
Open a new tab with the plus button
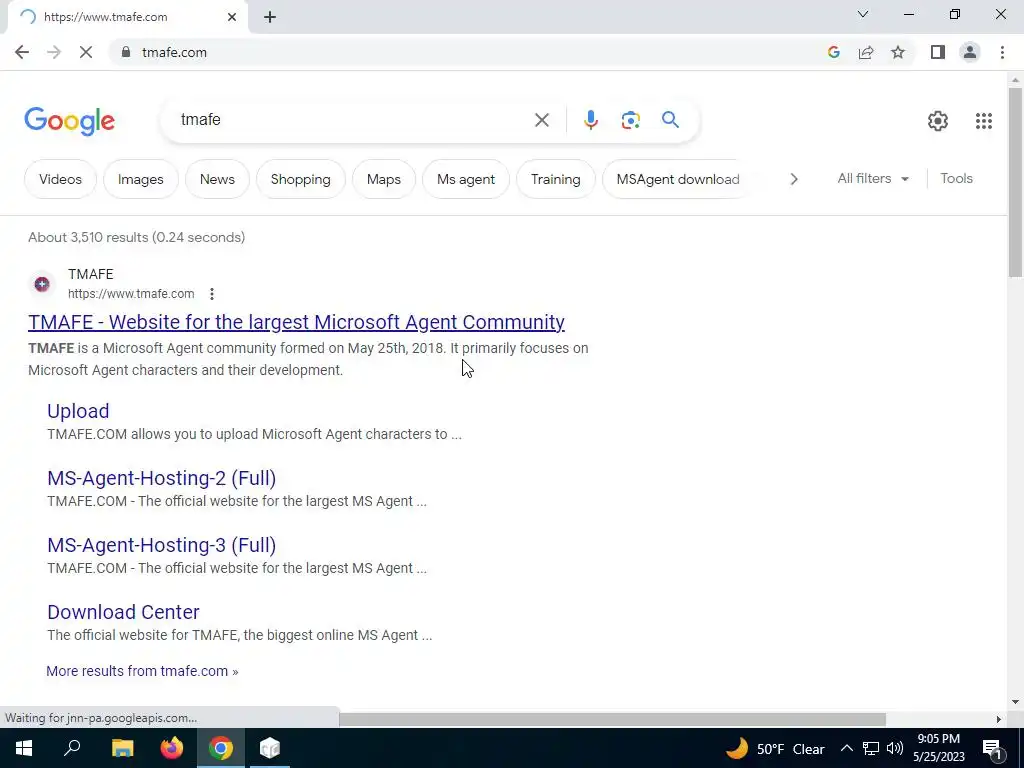click(x=270, y=17)
